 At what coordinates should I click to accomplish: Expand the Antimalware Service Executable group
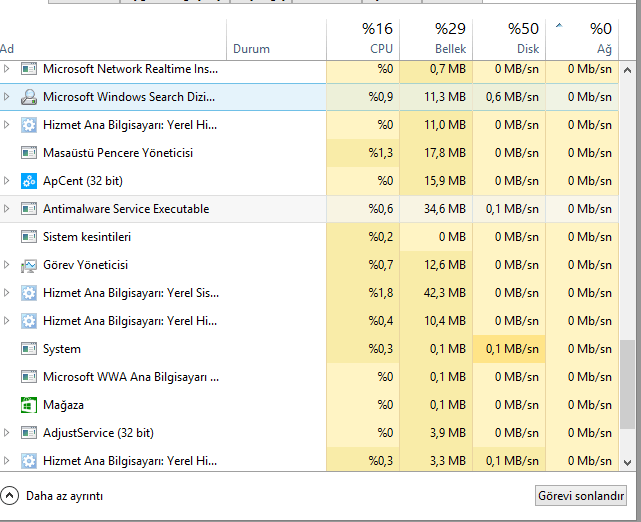coord(7,209)
